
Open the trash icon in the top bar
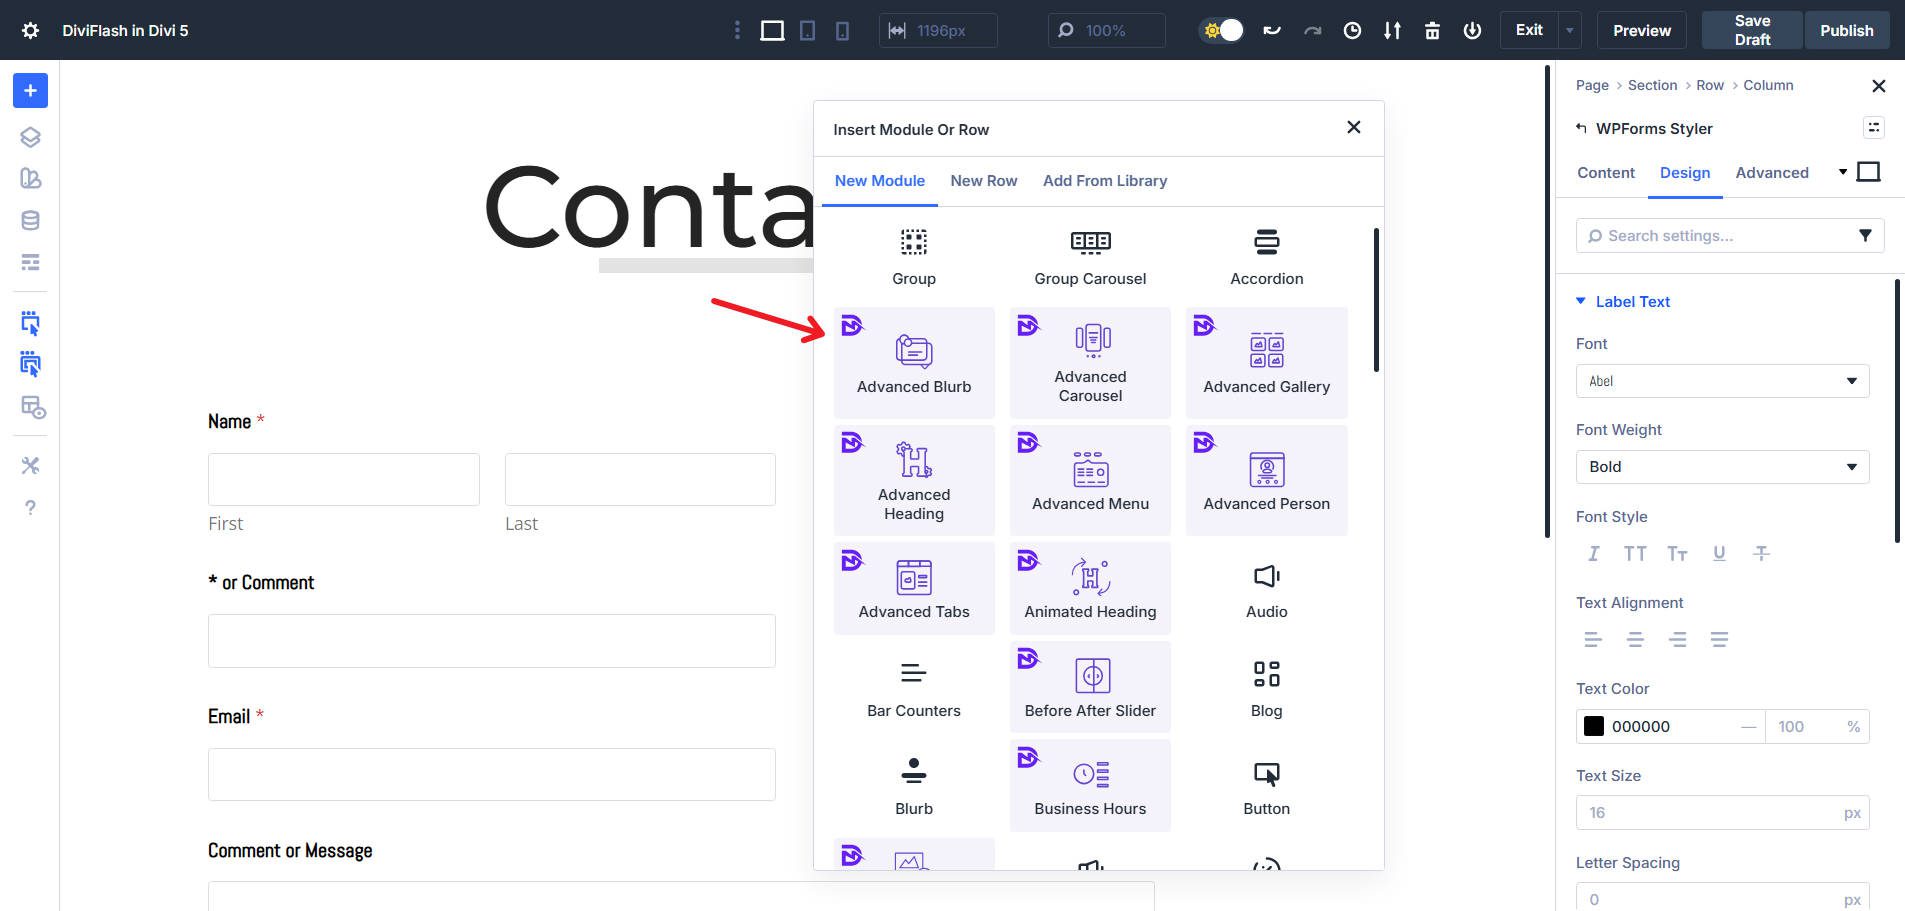pyautogui.click(x=1431, y=30)
